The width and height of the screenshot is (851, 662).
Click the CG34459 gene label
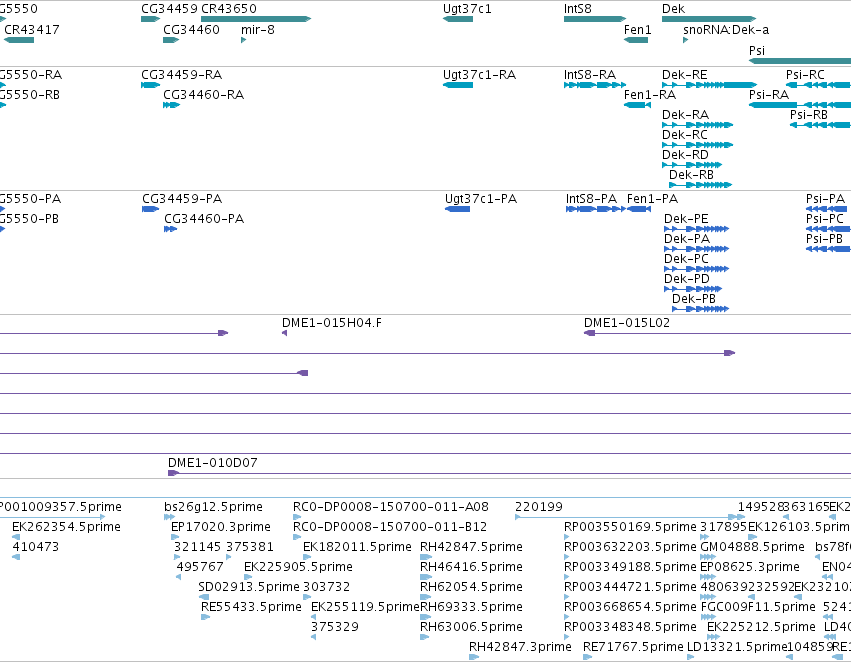coord(169,9)
